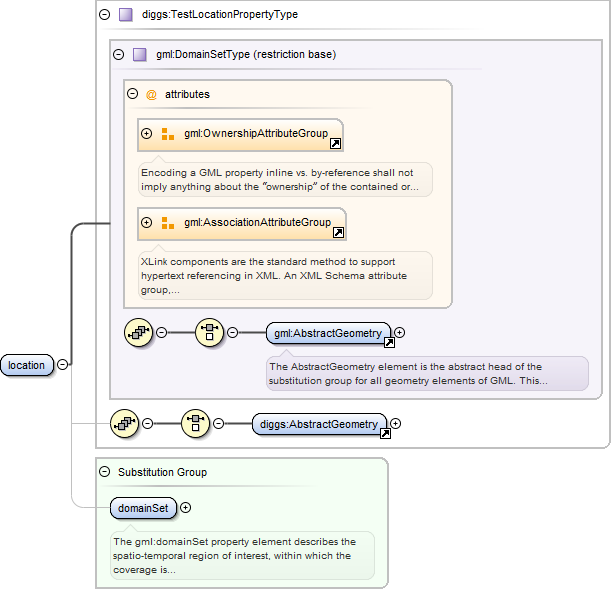Select the location root element
Image resolution: width=612 pixels, height=590 pixels.
point(27,365)
